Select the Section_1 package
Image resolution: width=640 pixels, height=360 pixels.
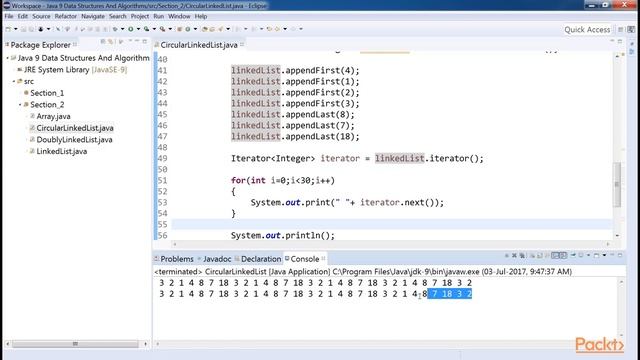click(47, 93)
